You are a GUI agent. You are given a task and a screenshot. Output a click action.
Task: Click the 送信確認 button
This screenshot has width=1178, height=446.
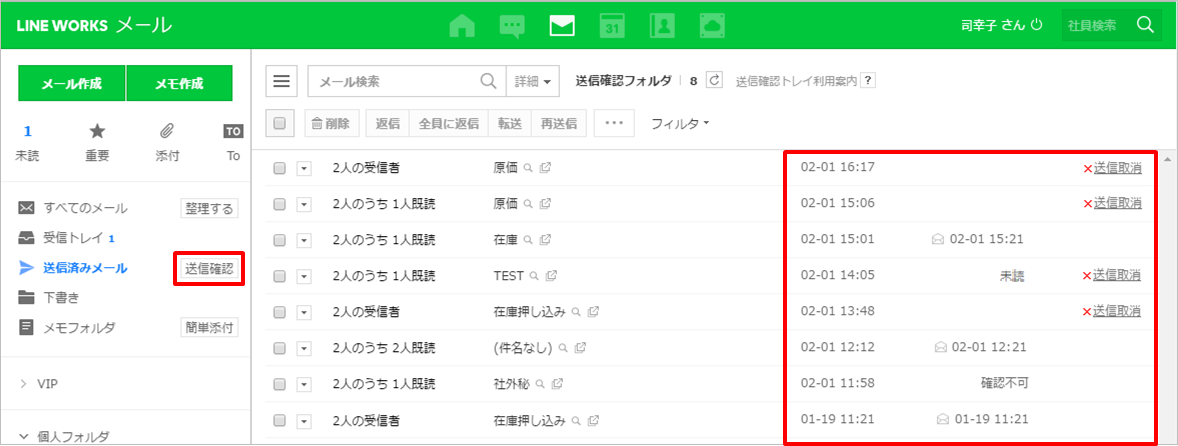point(208,268)
